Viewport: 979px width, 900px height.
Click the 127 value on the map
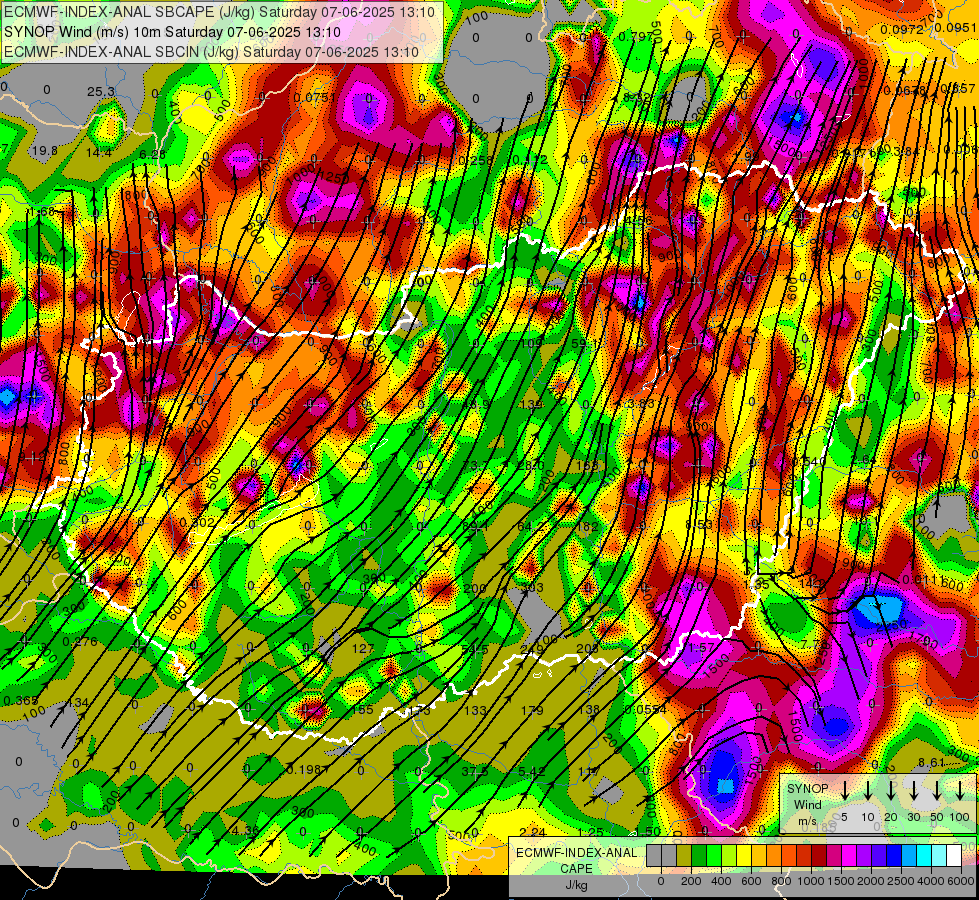tap(363, 648)
